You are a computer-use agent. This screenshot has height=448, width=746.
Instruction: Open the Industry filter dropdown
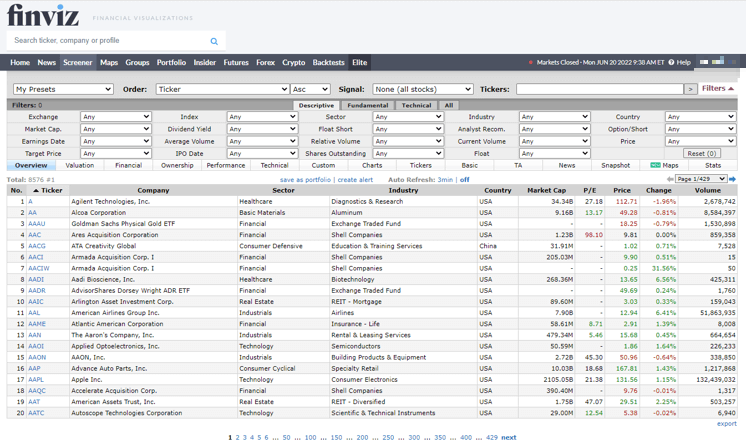tap(554, 117)
